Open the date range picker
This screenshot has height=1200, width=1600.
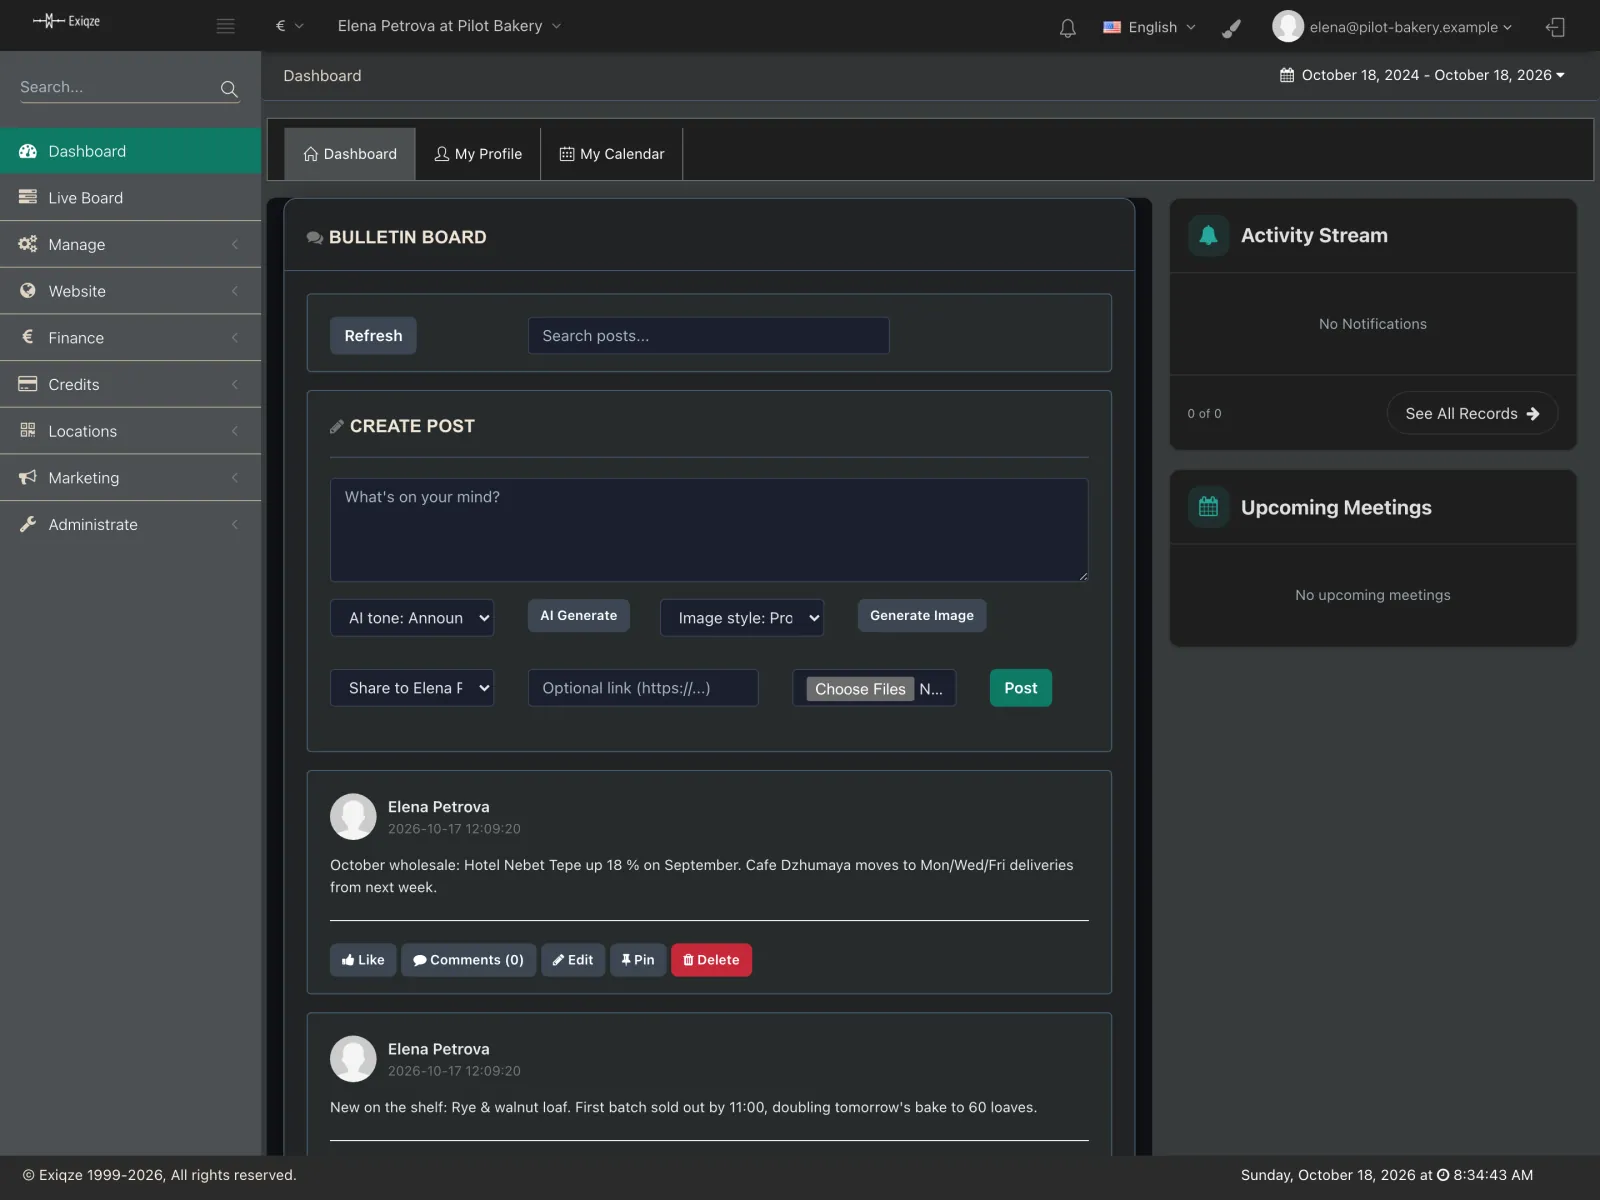click(1422, 75)
